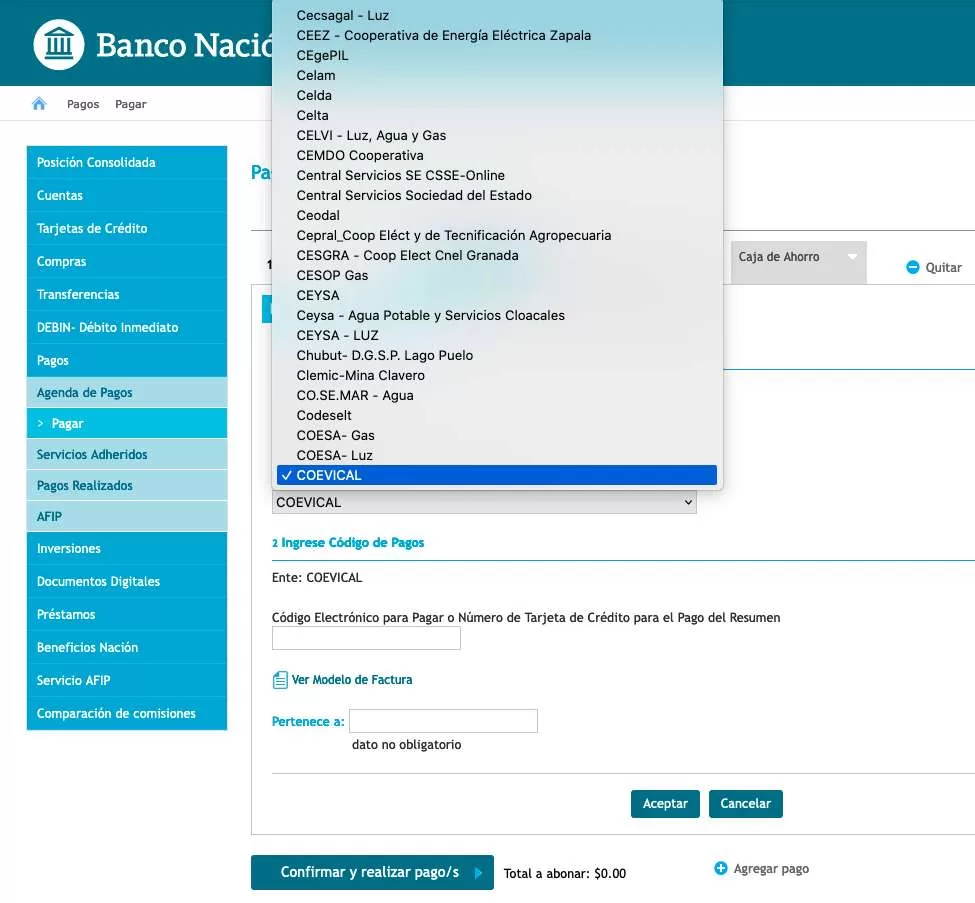Screen dimensions: 975x903
Task: Open Posición Consolidada in sidebar
Action: (127, 162)
